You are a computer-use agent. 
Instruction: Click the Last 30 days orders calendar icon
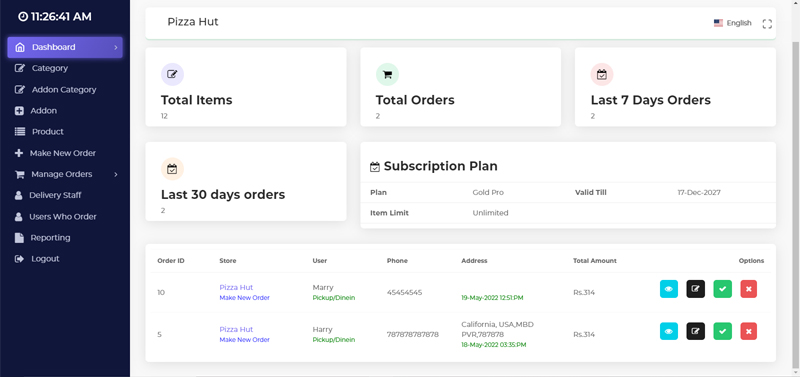pyautogui.click(x=172, y=169)
